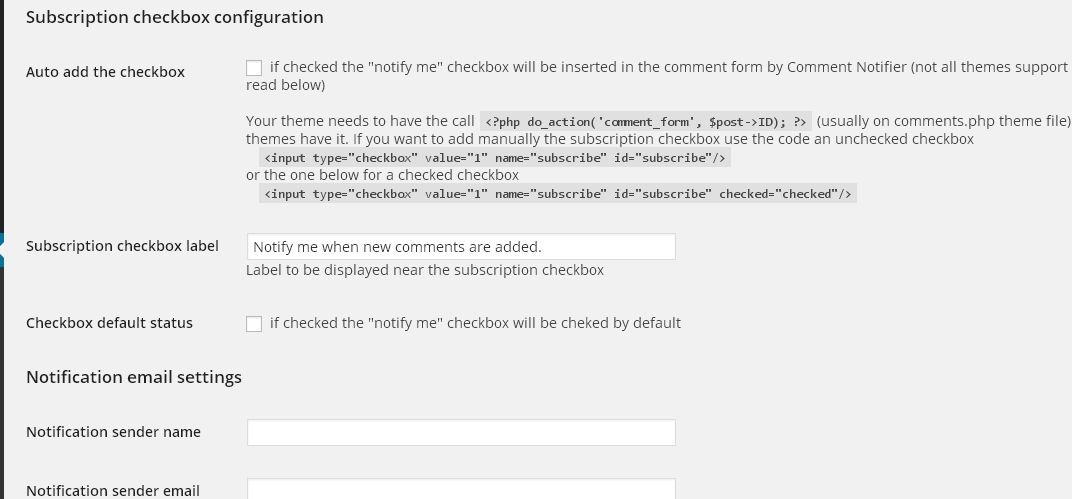
Task: Click the "or the one below" instruction text
Action: coord(382,175)
